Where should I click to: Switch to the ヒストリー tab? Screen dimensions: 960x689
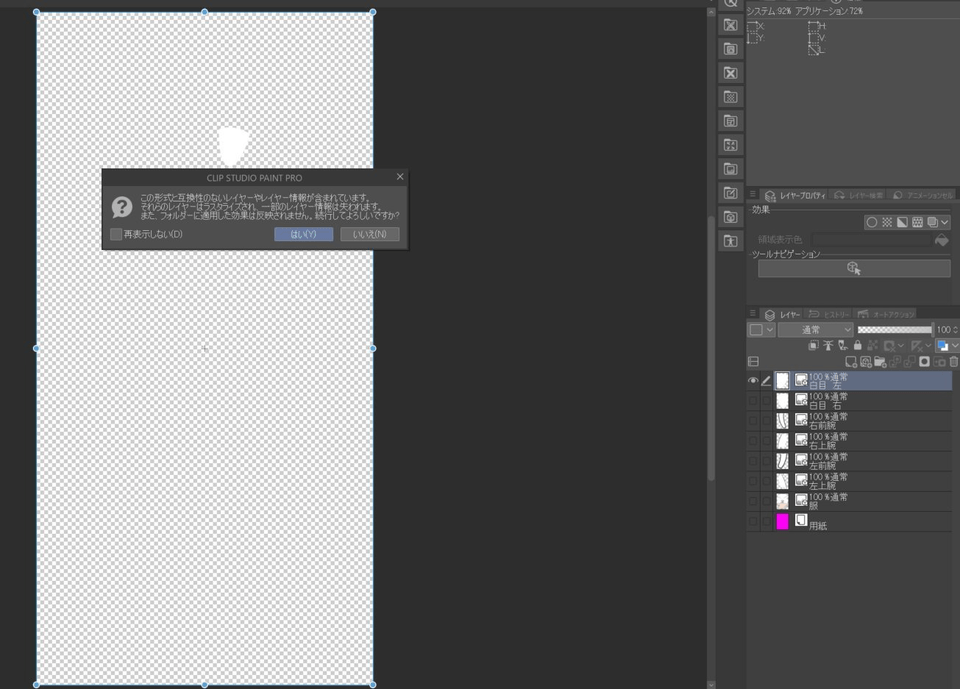pyautogui.click(x=830, y=314)
